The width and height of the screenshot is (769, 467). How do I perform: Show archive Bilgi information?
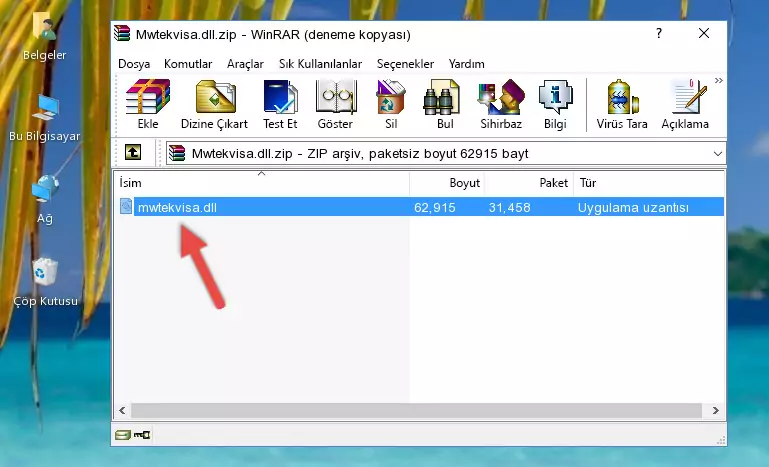tap(555, 104)
